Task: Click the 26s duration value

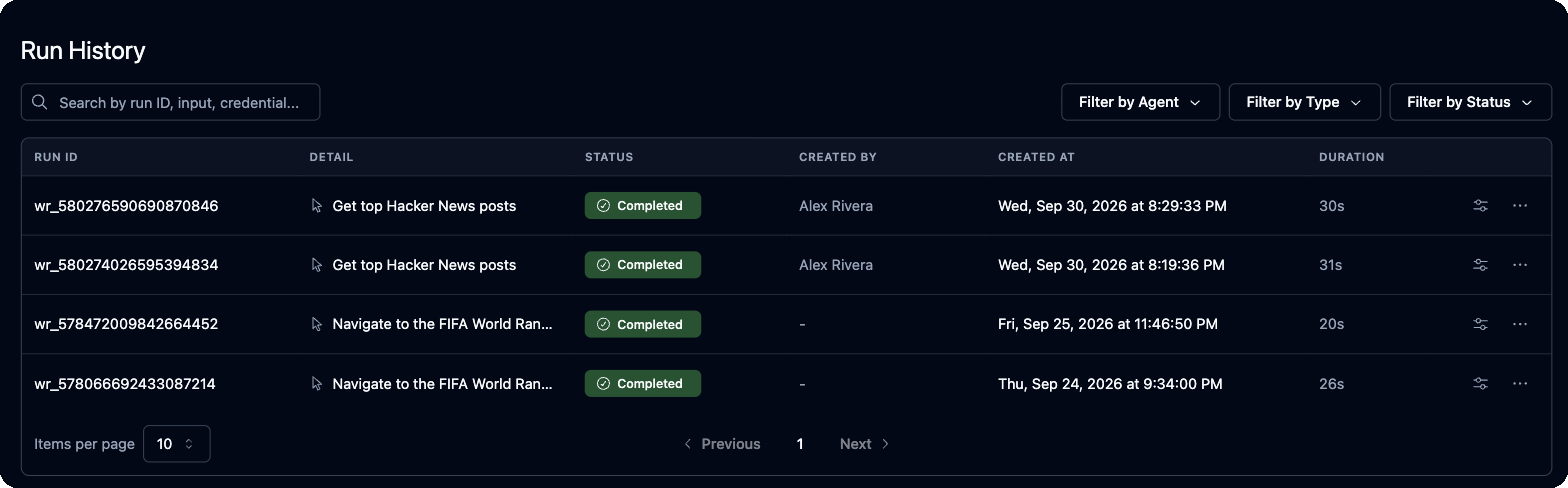Action: [1332, 384]
